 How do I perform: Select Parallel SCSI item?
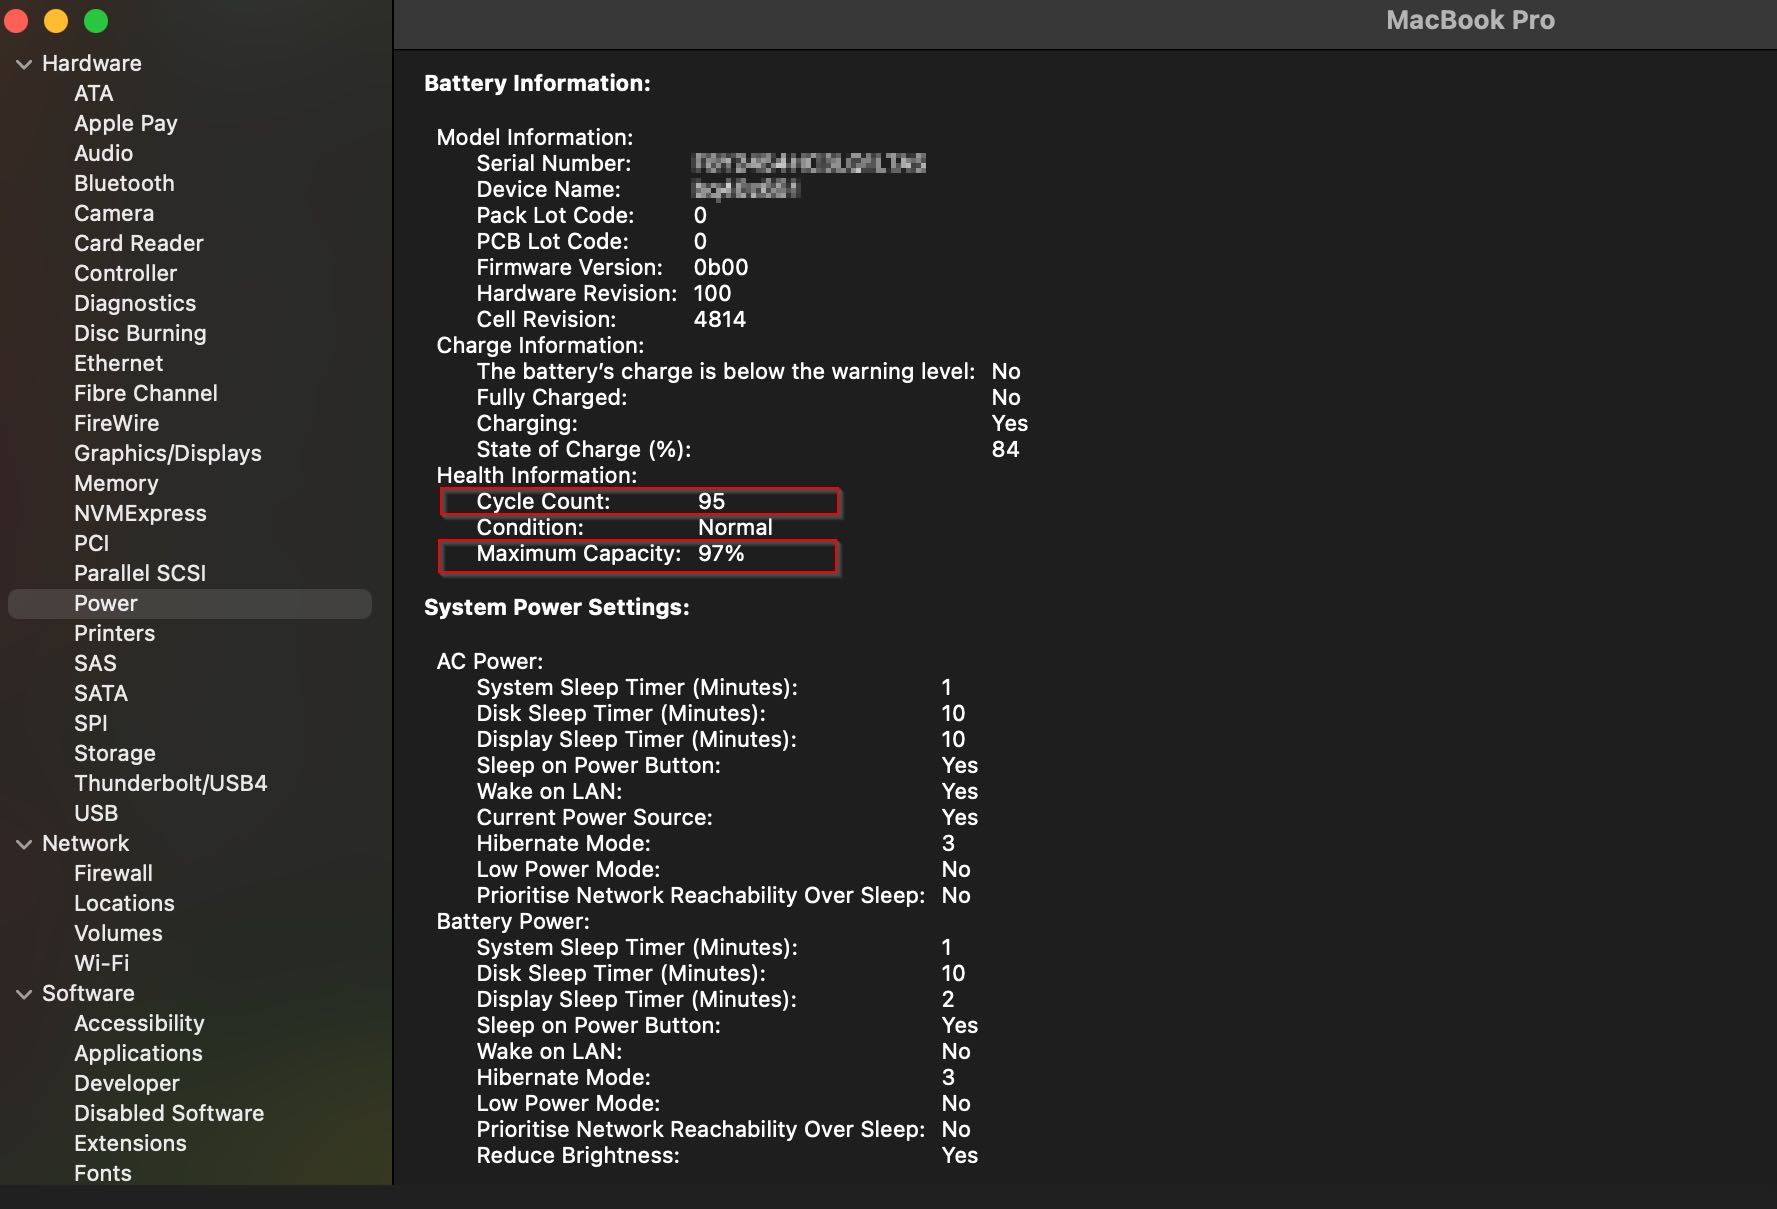[x=140, y=573]
